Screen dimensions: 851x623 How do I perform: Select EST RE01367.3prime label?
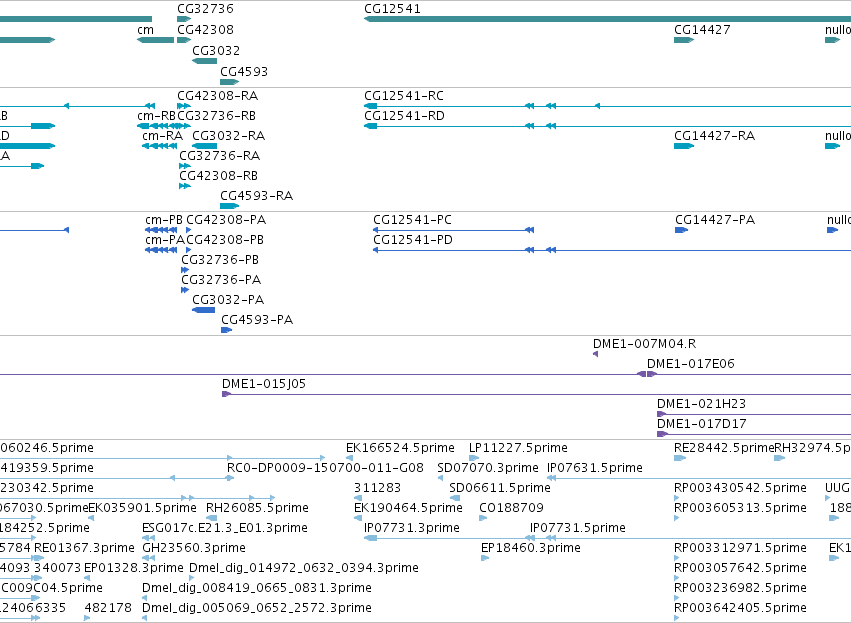(84, 548)
